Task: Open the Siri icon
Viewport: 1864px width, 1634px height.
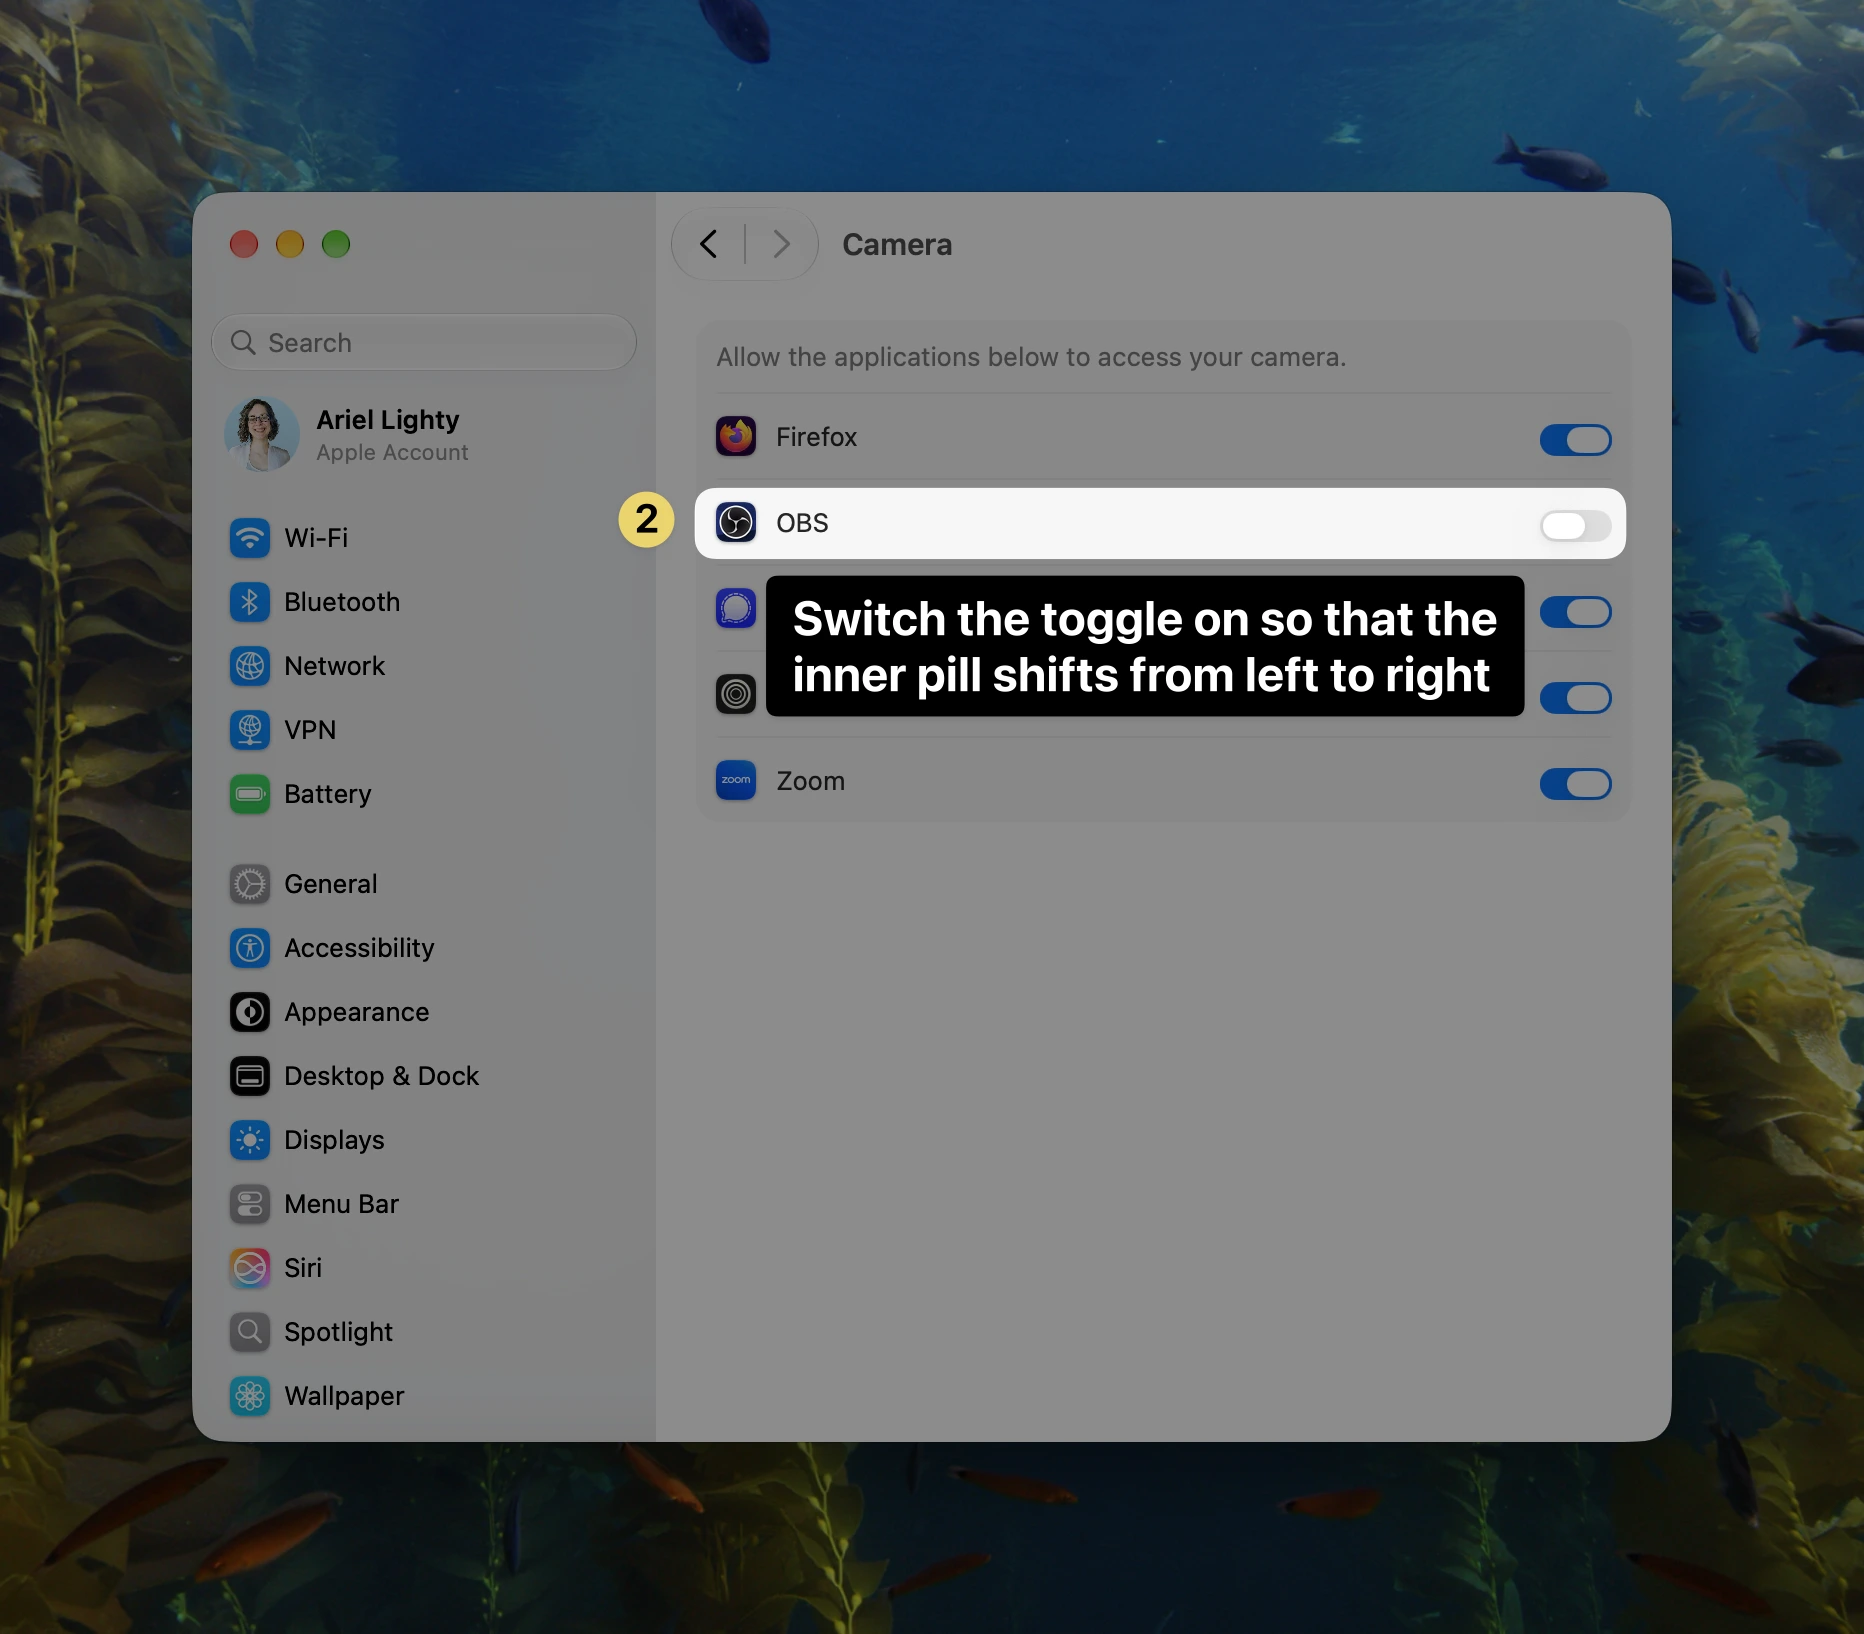Action: click(x=250, y=1268)
